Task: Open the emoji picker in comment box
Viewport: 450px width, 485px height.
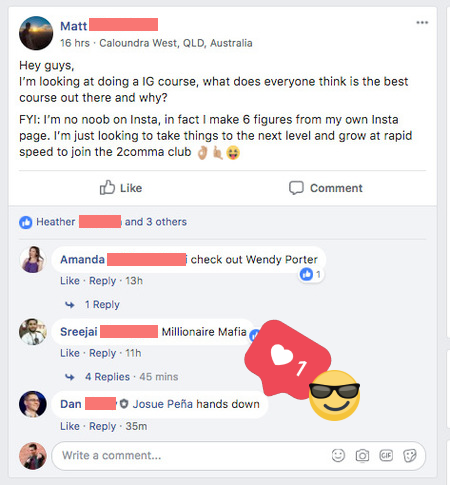Action: point(338,455)
